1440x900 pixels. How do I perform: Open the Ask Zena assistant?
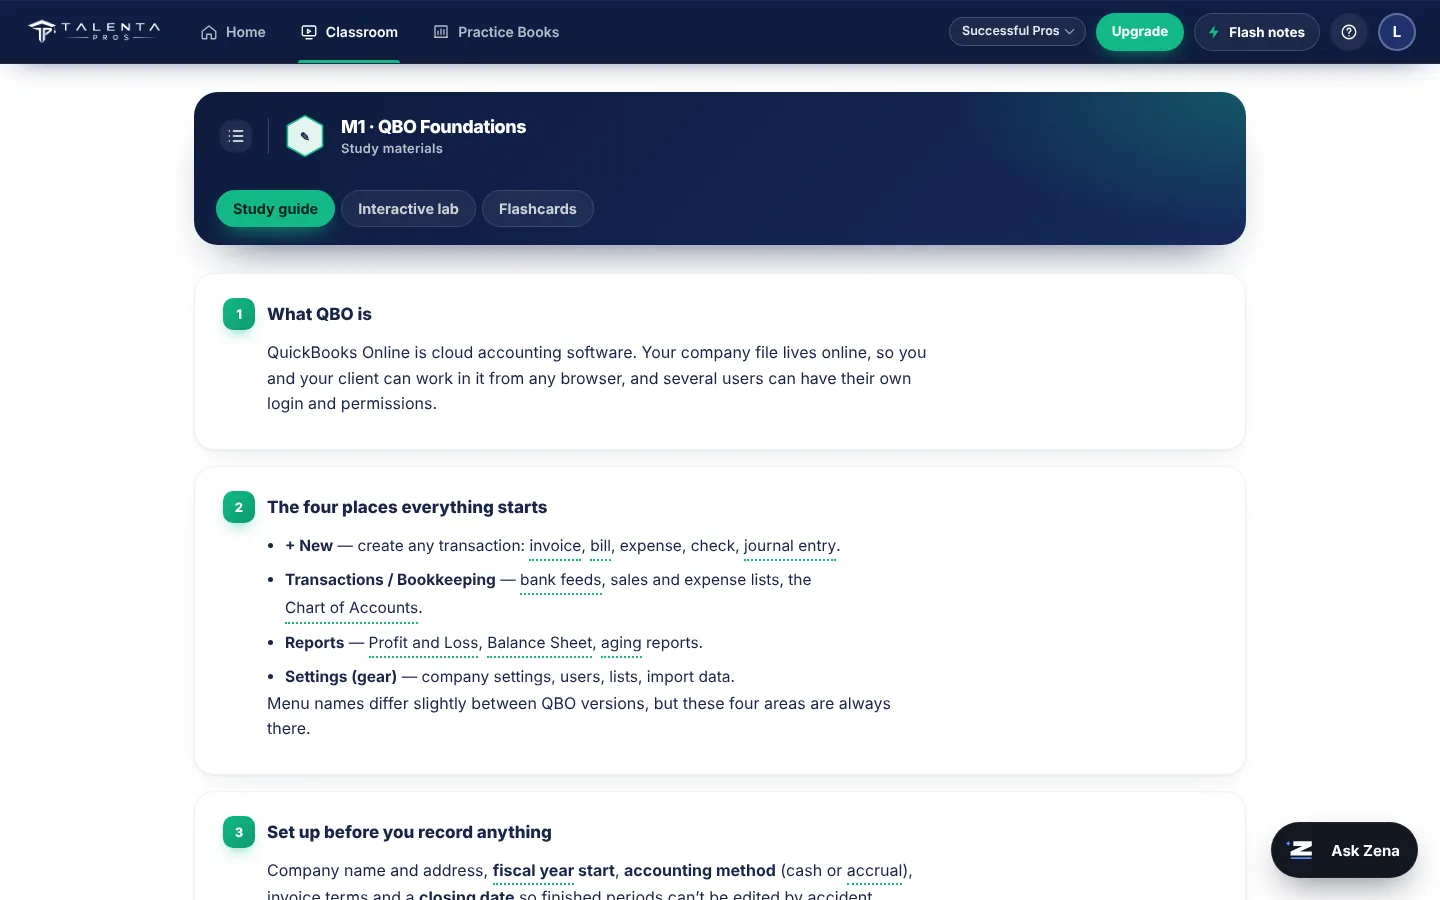1344,850
